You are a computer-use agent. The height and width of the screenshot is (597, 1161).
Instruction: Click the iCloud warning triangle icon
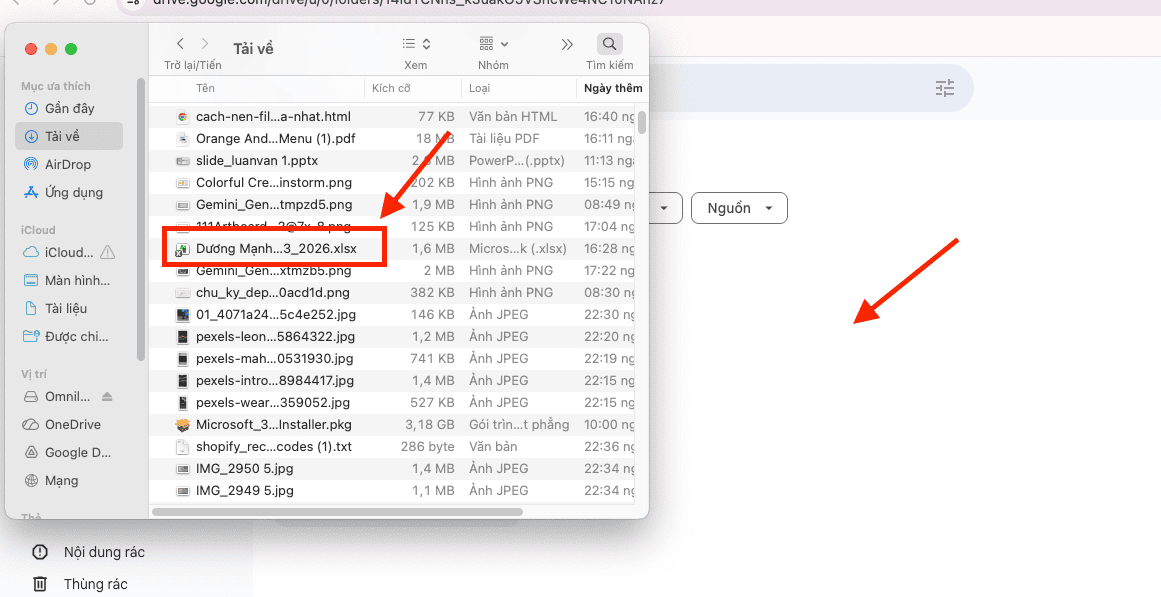pyautogui.click(x=107, y=253)
